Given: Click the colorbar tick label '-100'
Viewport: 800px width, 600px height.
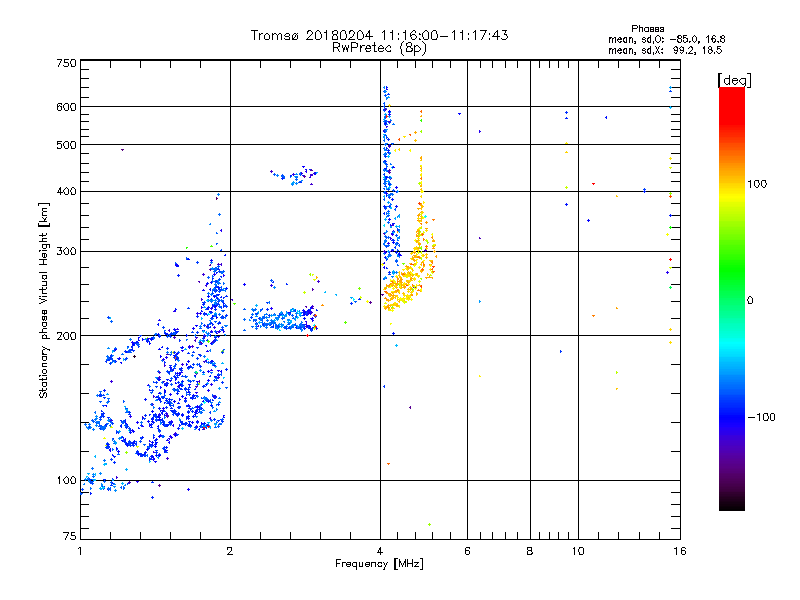Looking at the screenshot, I should coord(761,417).
